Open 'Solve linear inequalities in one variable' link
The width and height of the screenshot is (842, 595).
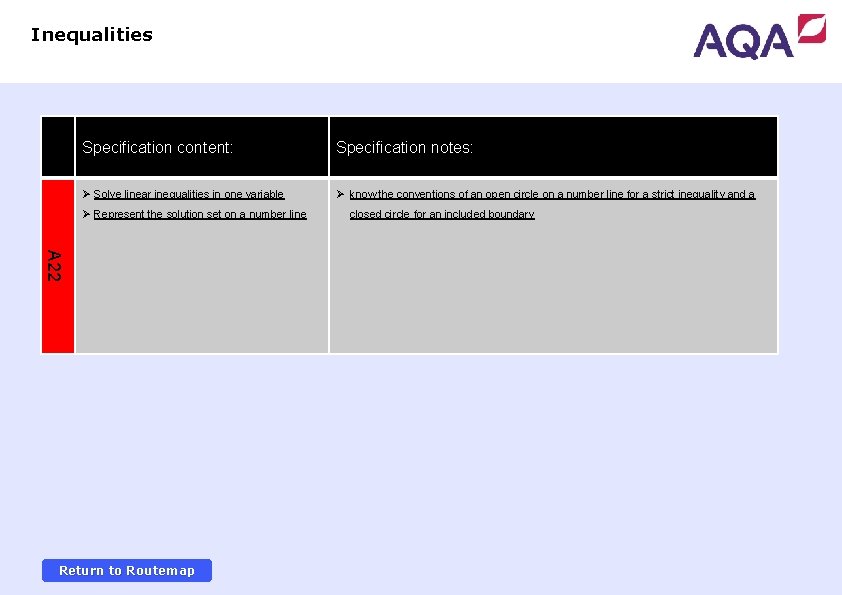click(188, 194)
